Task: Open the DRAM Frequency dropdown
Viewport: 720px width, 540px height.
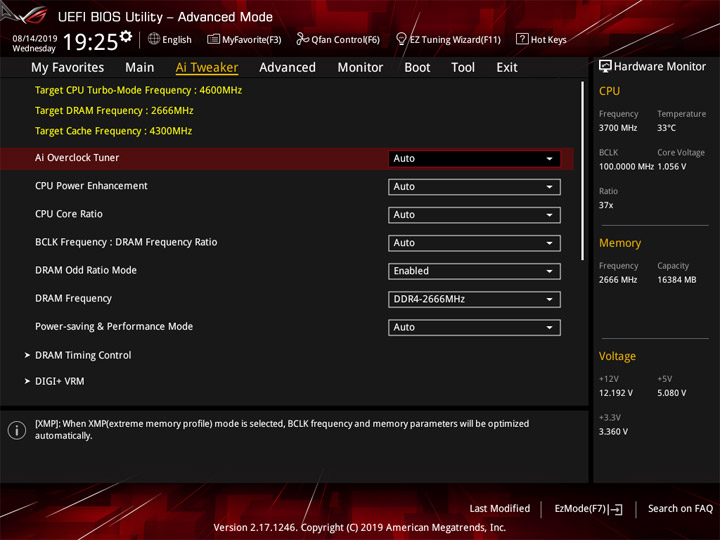Action: (x=474, y=299)
